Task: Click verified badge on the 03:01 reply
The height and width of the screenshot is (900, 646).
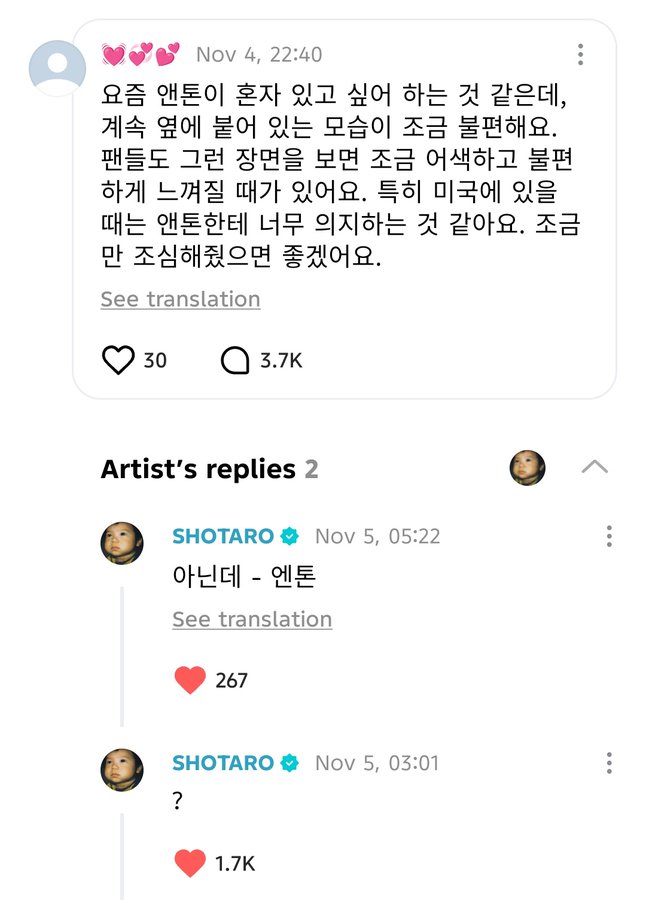Action: pos(290,763)
